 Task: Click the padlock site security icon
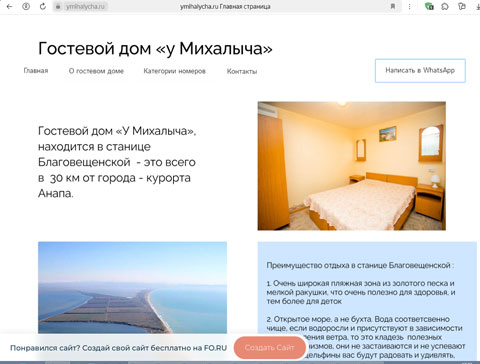click(58, 6)
